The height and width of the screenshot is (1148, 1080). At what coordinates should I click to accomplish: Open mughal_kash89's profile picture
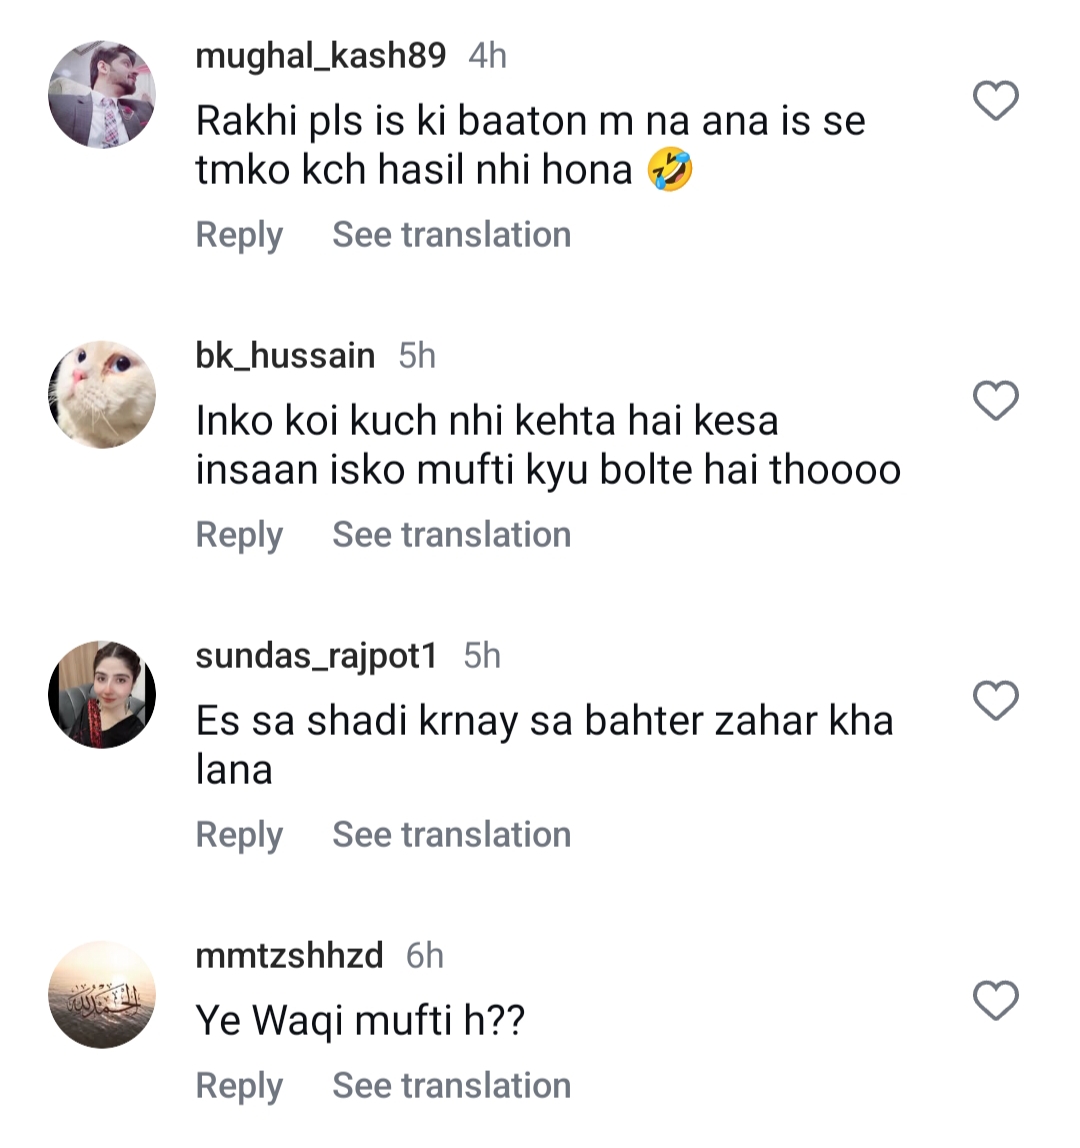tap(101, 95)
